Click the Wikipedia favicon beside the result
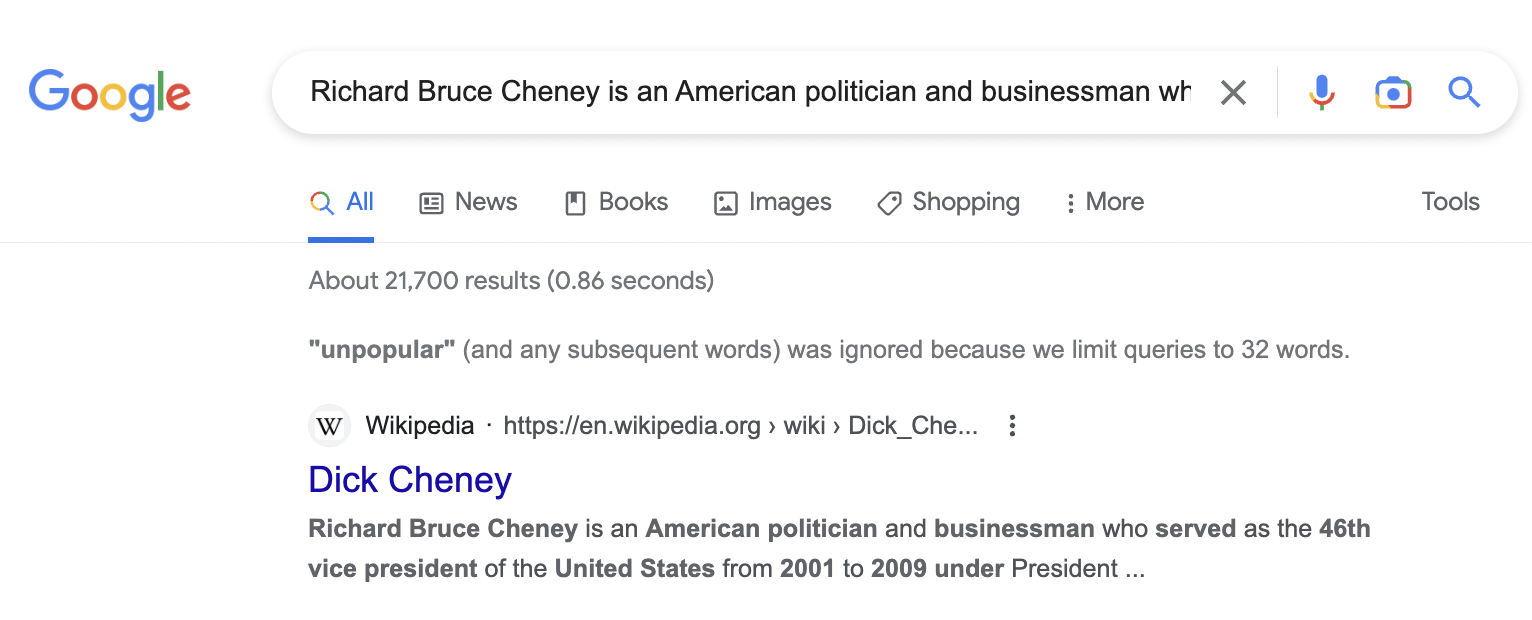 coord(329,425)
